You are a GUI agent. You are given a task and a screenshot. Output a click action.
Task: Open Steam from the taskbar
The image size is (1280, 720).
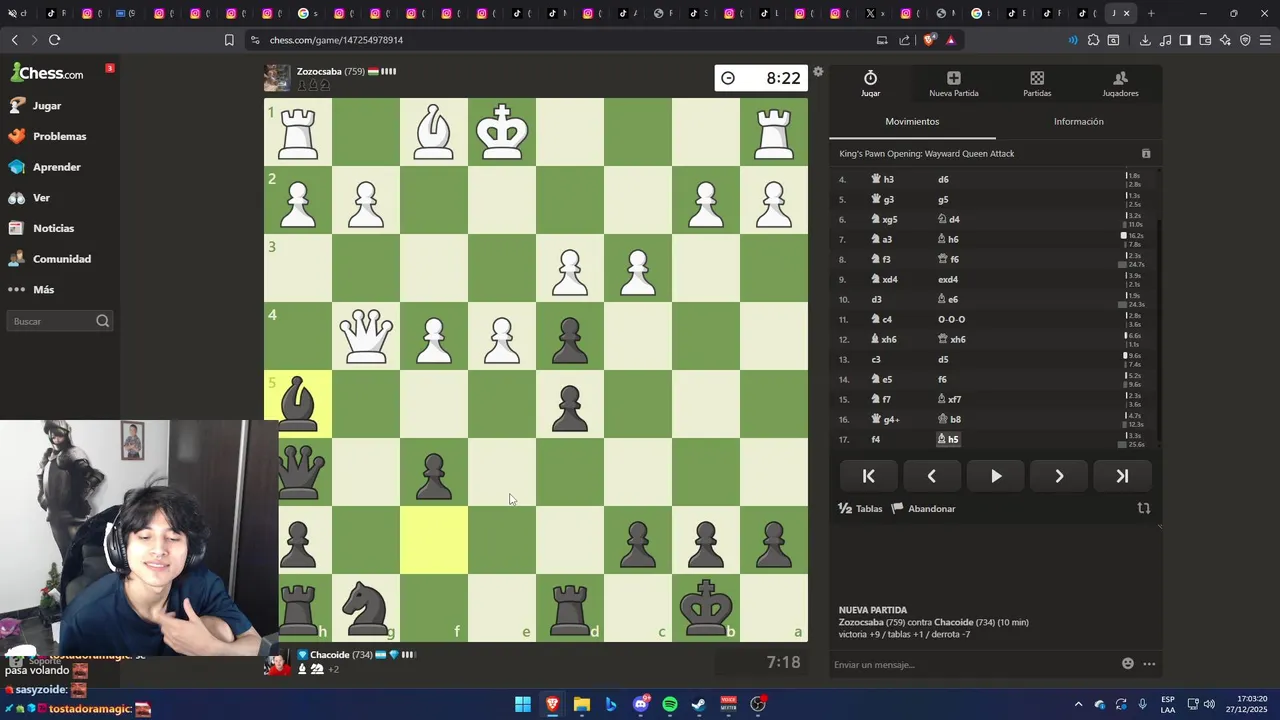coord(699,704)
